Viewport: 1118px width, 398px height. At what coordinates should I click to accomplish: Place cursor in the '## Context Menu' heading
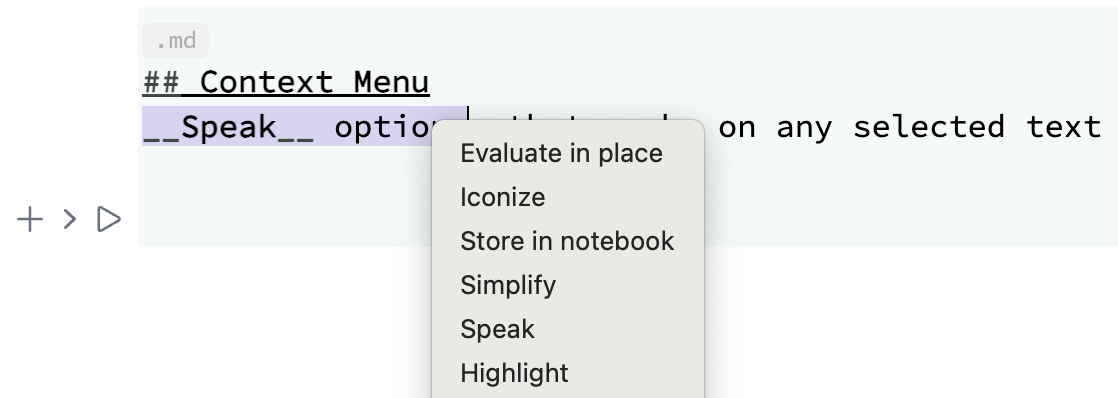tap(286, 83)
